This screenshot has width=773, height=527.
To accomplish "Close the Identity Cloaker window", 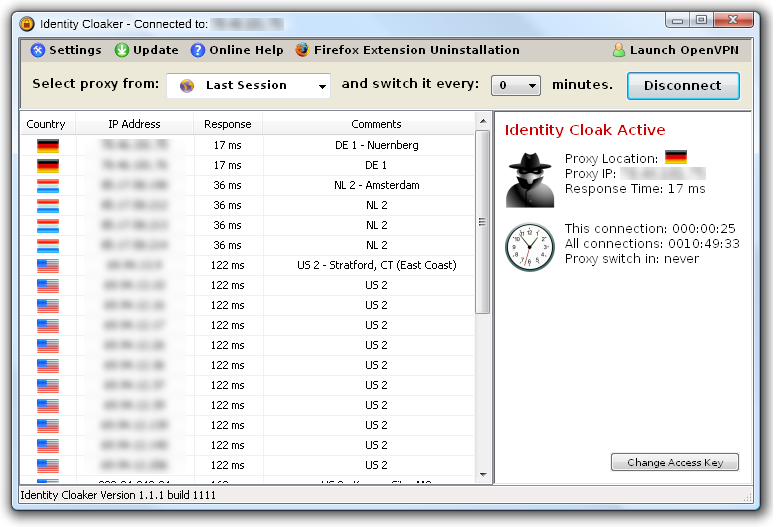I will 733,20.
